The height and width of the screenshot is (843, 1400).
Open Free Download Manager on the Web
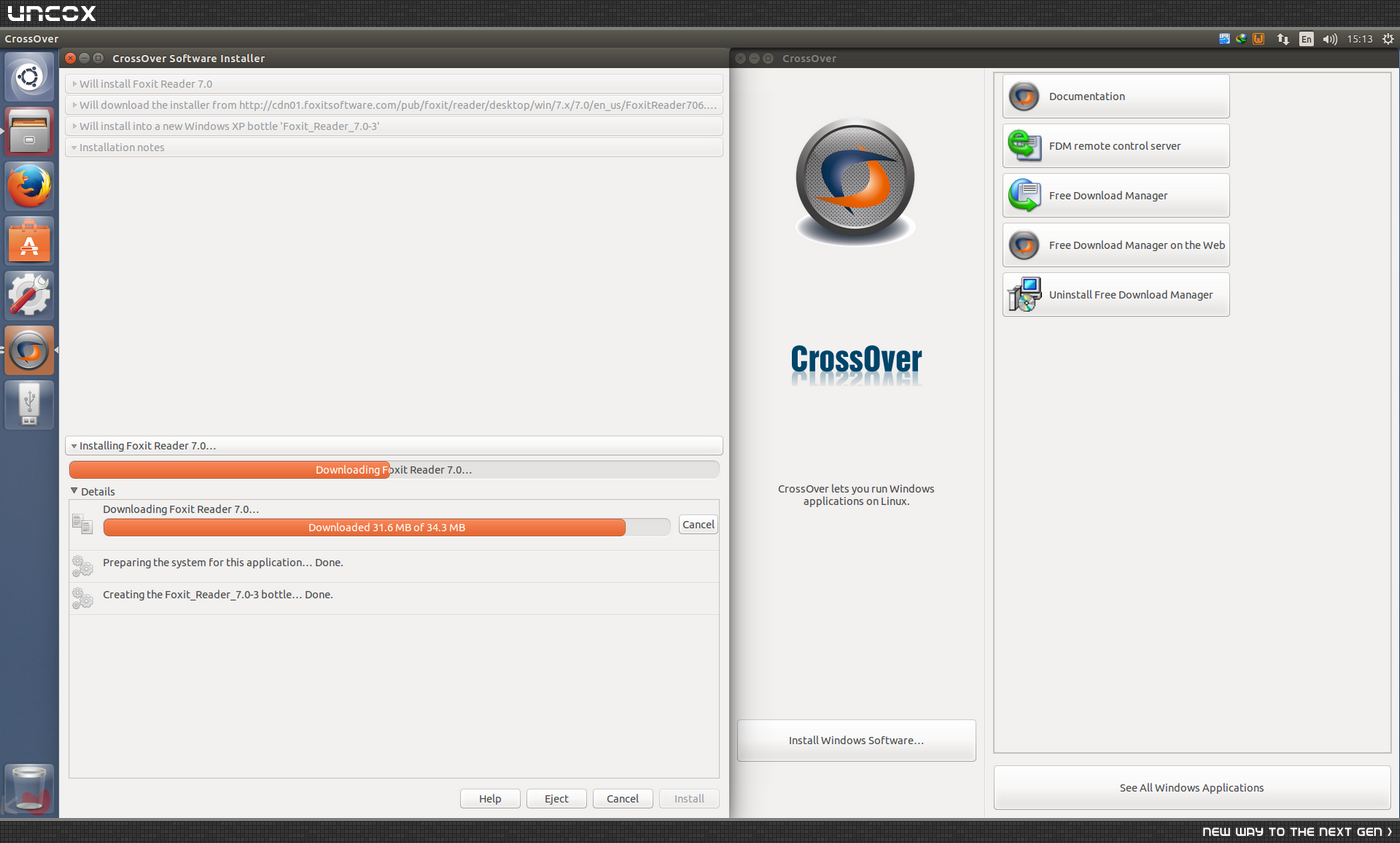[1116, 245]
